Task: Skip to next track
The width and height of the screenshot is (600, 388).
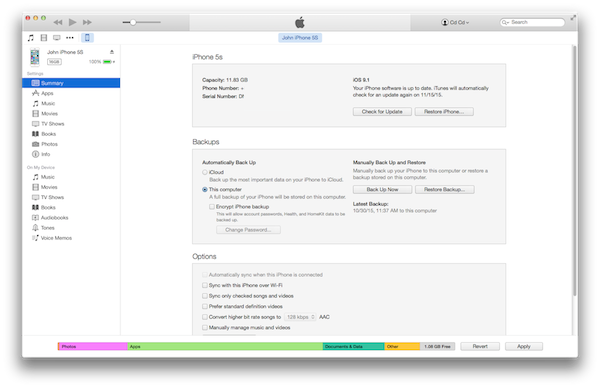Action: click(87, 22)
